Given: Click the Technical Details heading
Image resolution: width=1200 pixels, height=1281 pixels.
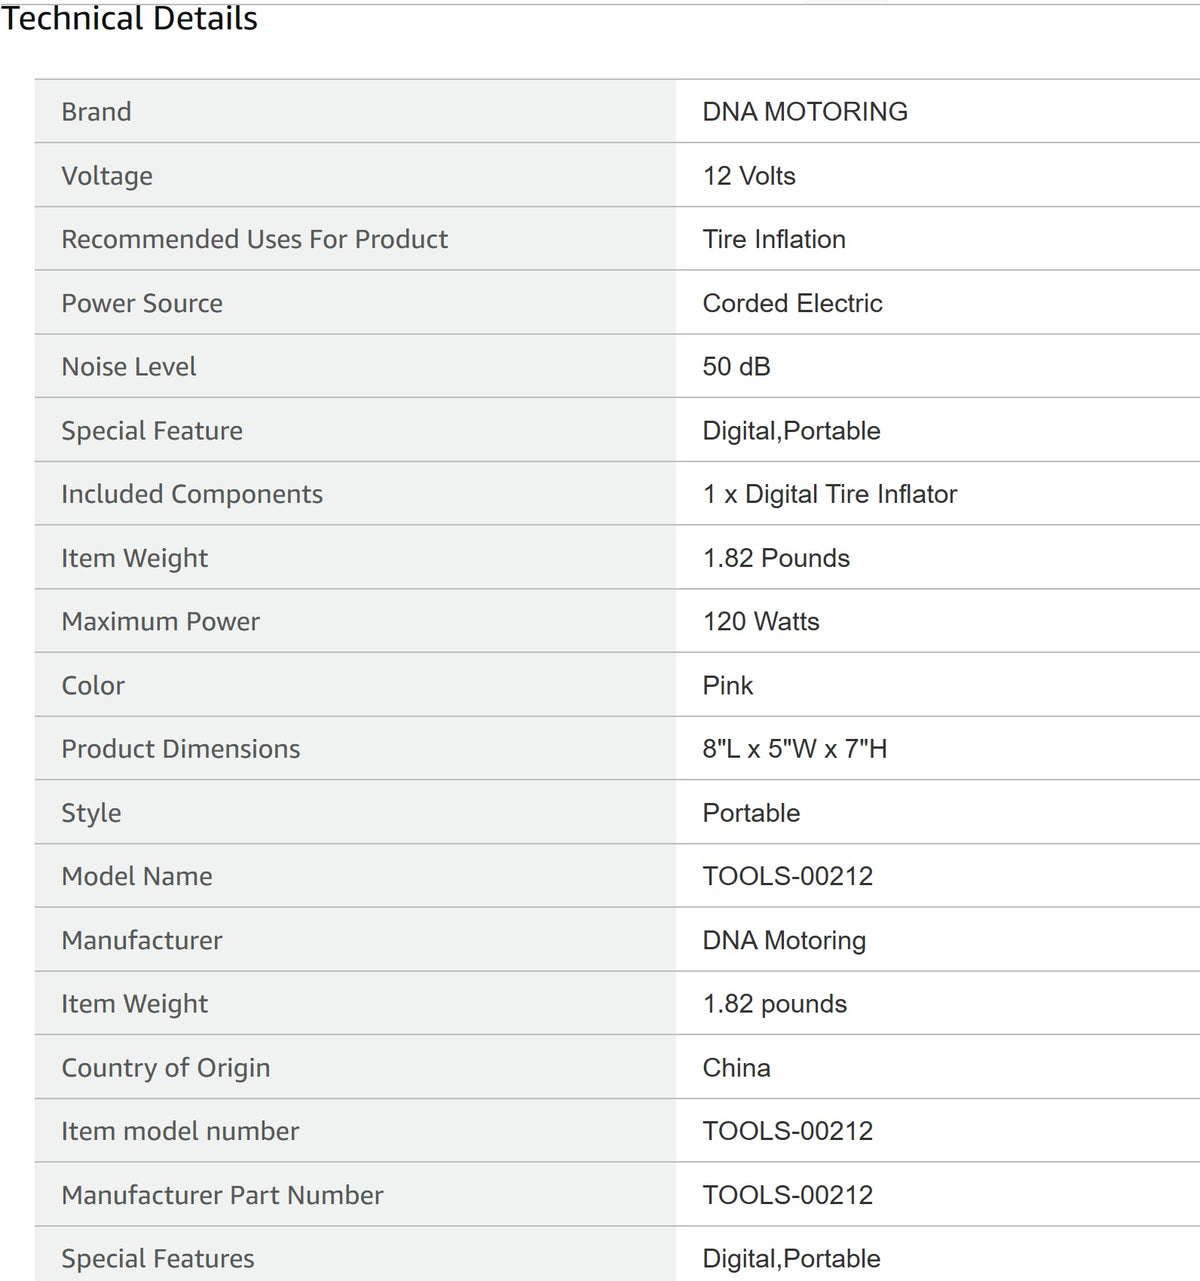Looking at the screenshot, I should click(129, 18).
